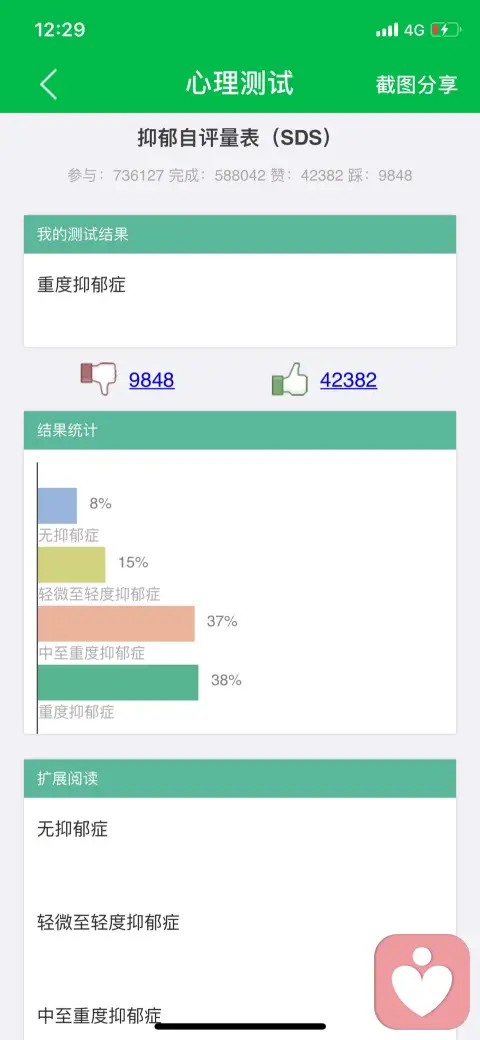Tap the 结果统计 section header

[240, 430]
